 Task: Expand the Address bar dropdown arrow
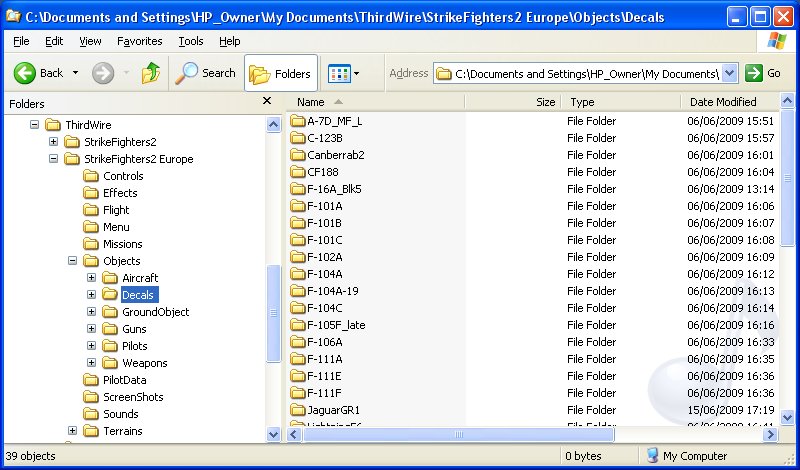pos(730,73)
